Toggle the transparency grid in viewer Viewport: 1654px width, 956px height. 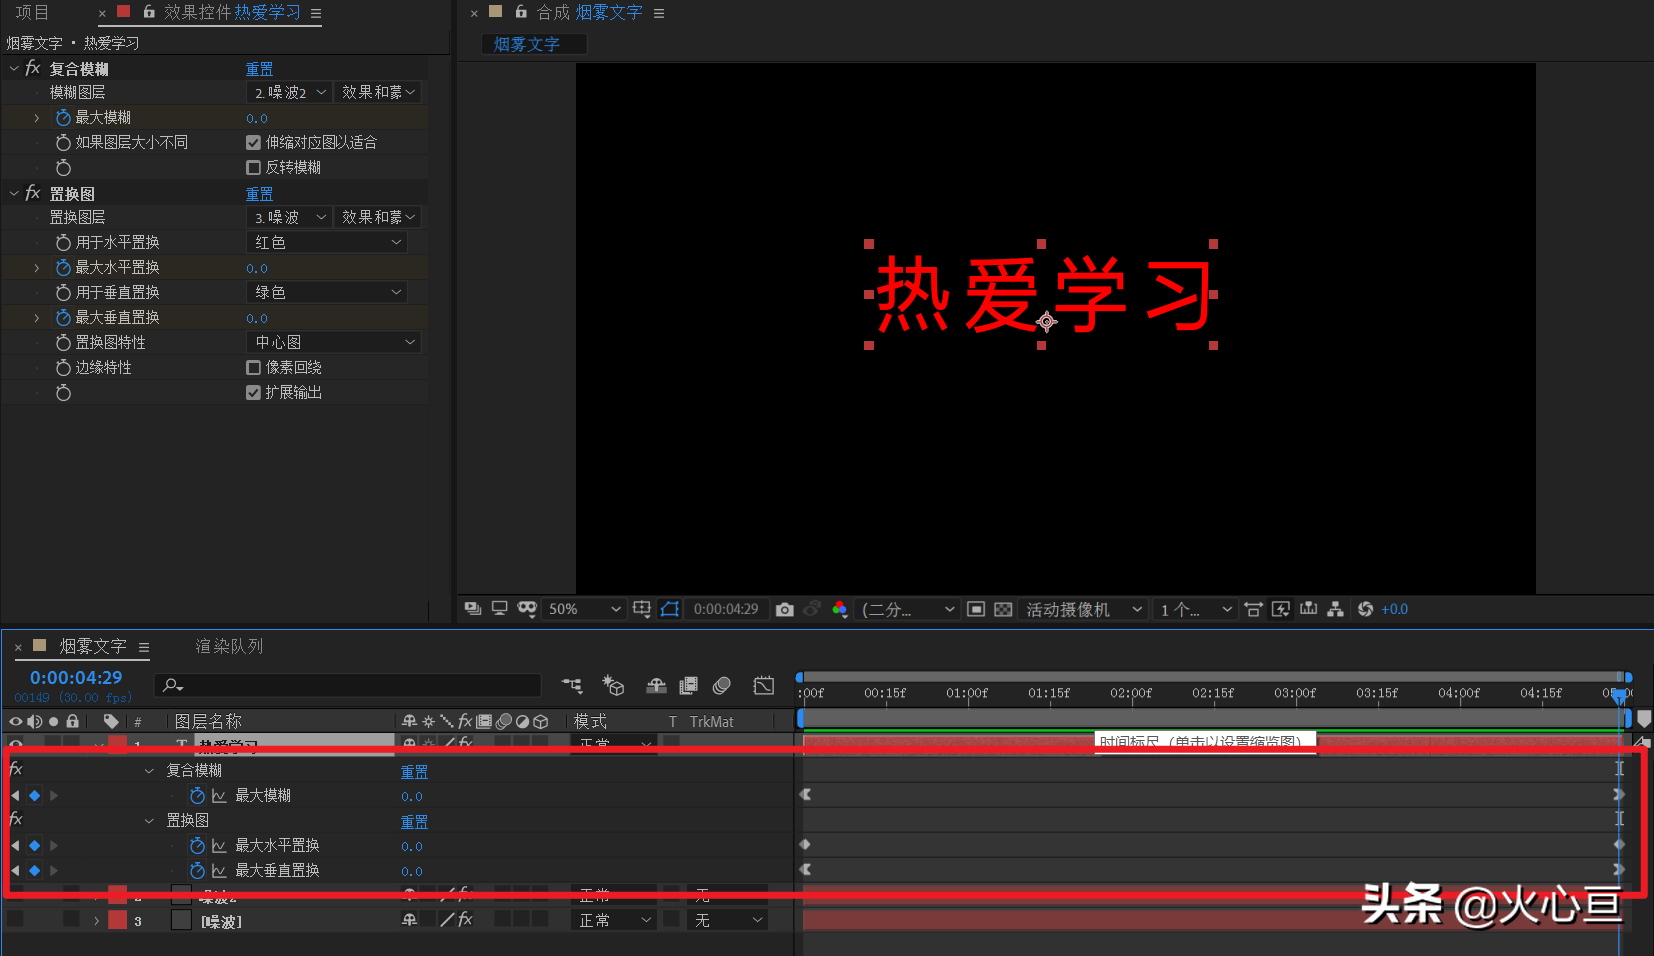tap(1003, 609)
